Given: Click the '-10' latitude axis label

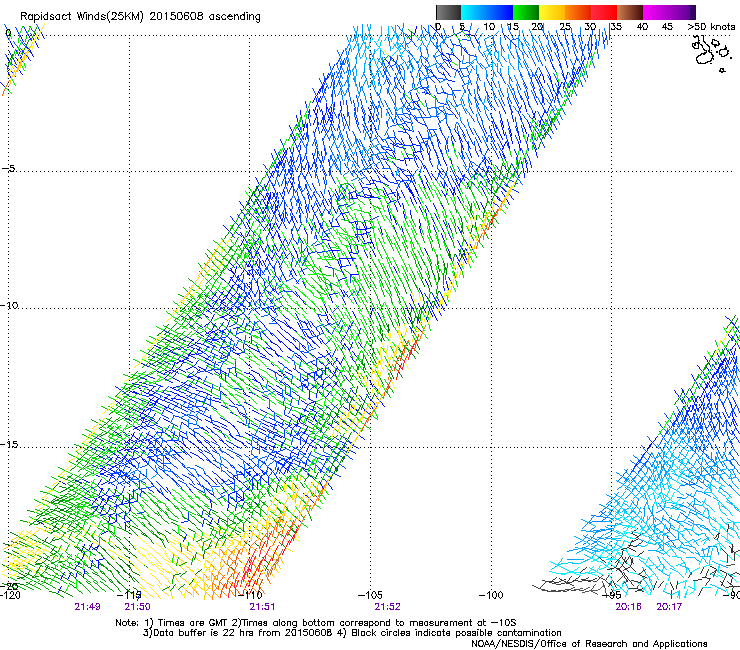Looking at the screenshot, I should pos(9,305).
